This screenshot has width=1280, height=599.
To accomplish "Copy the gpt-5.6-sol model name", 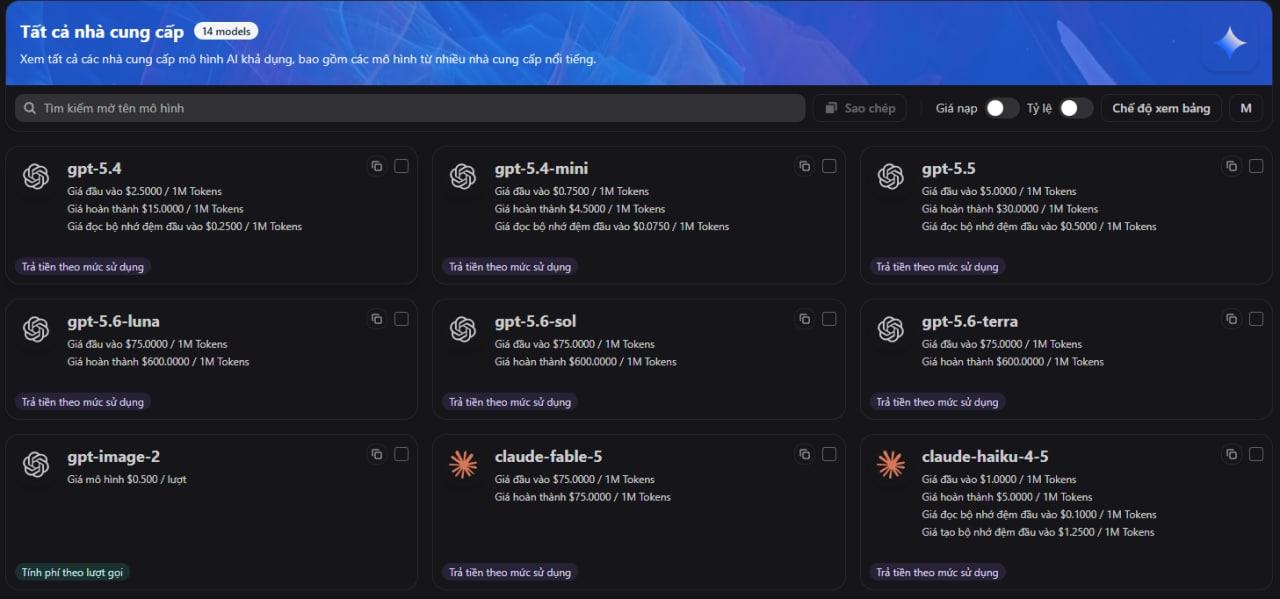I will [804, 319].
